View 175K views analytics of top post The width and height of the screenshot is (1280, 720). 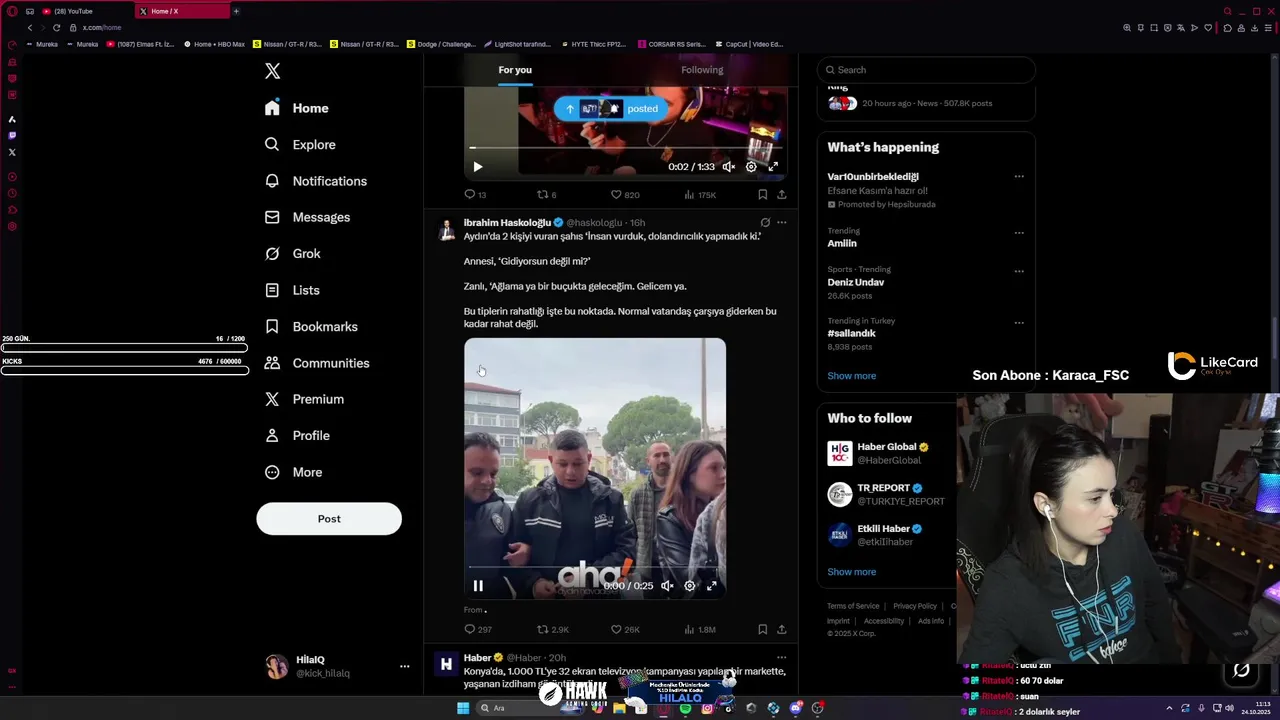click(x=700, y=195)
